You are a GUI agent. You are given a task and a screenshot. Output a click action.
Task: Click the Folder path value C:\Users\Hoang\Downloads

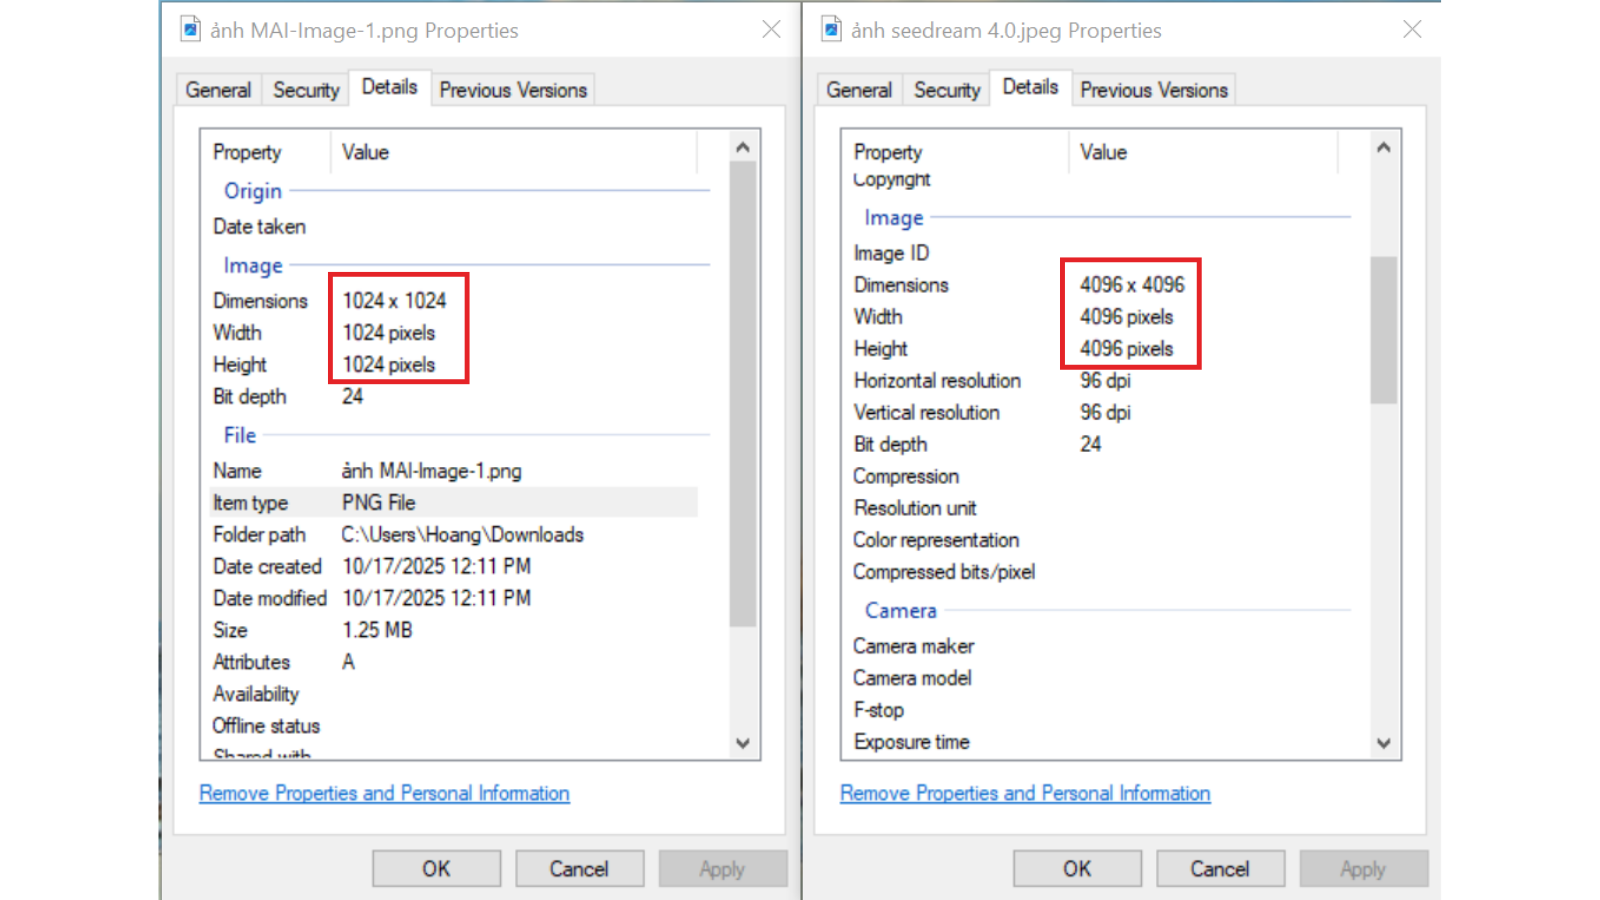pyautogui.click(x=462, y=535)
